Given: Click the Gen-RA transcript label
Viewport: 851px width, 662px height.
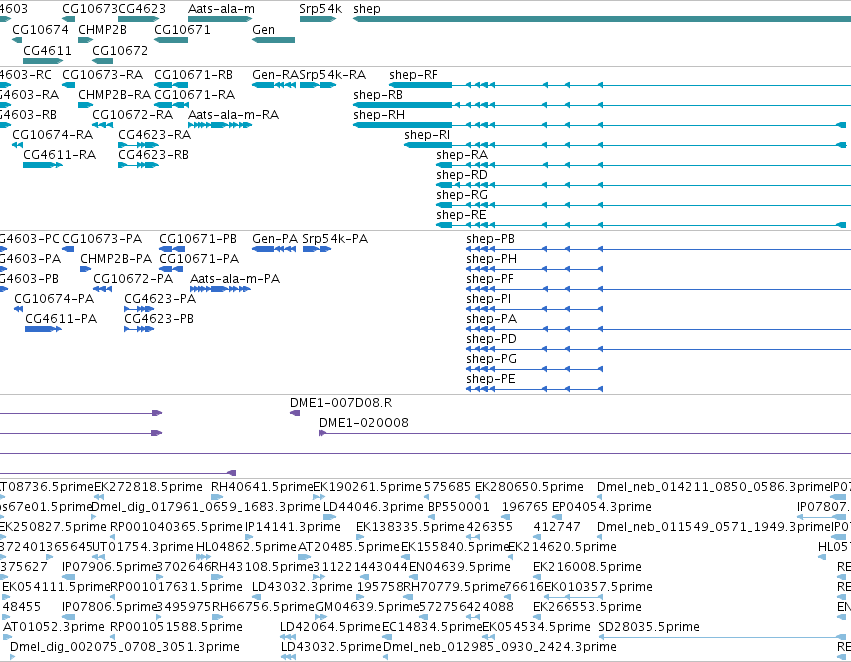Looking at the screenshot, I should point(276,75).
